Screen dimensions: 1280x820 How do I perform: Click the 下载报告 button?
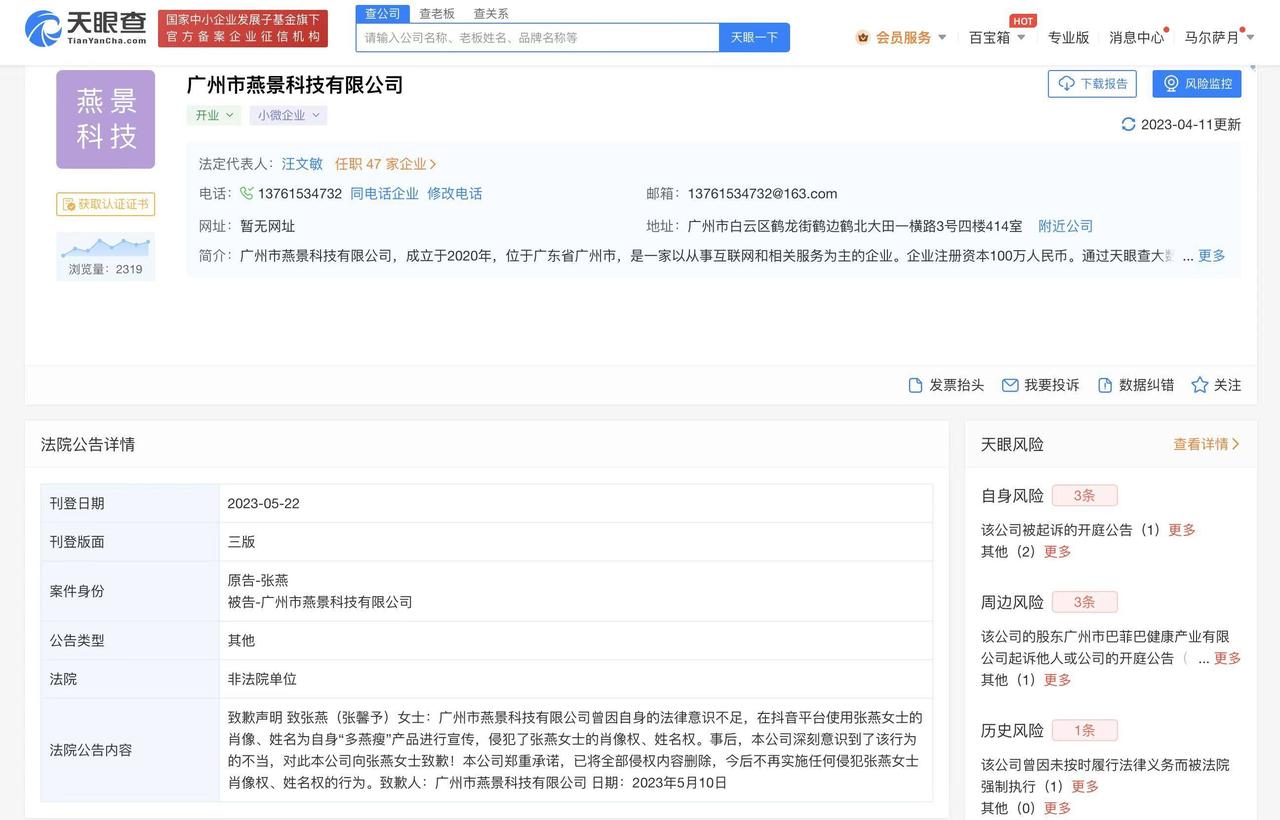pos(1092,84)
